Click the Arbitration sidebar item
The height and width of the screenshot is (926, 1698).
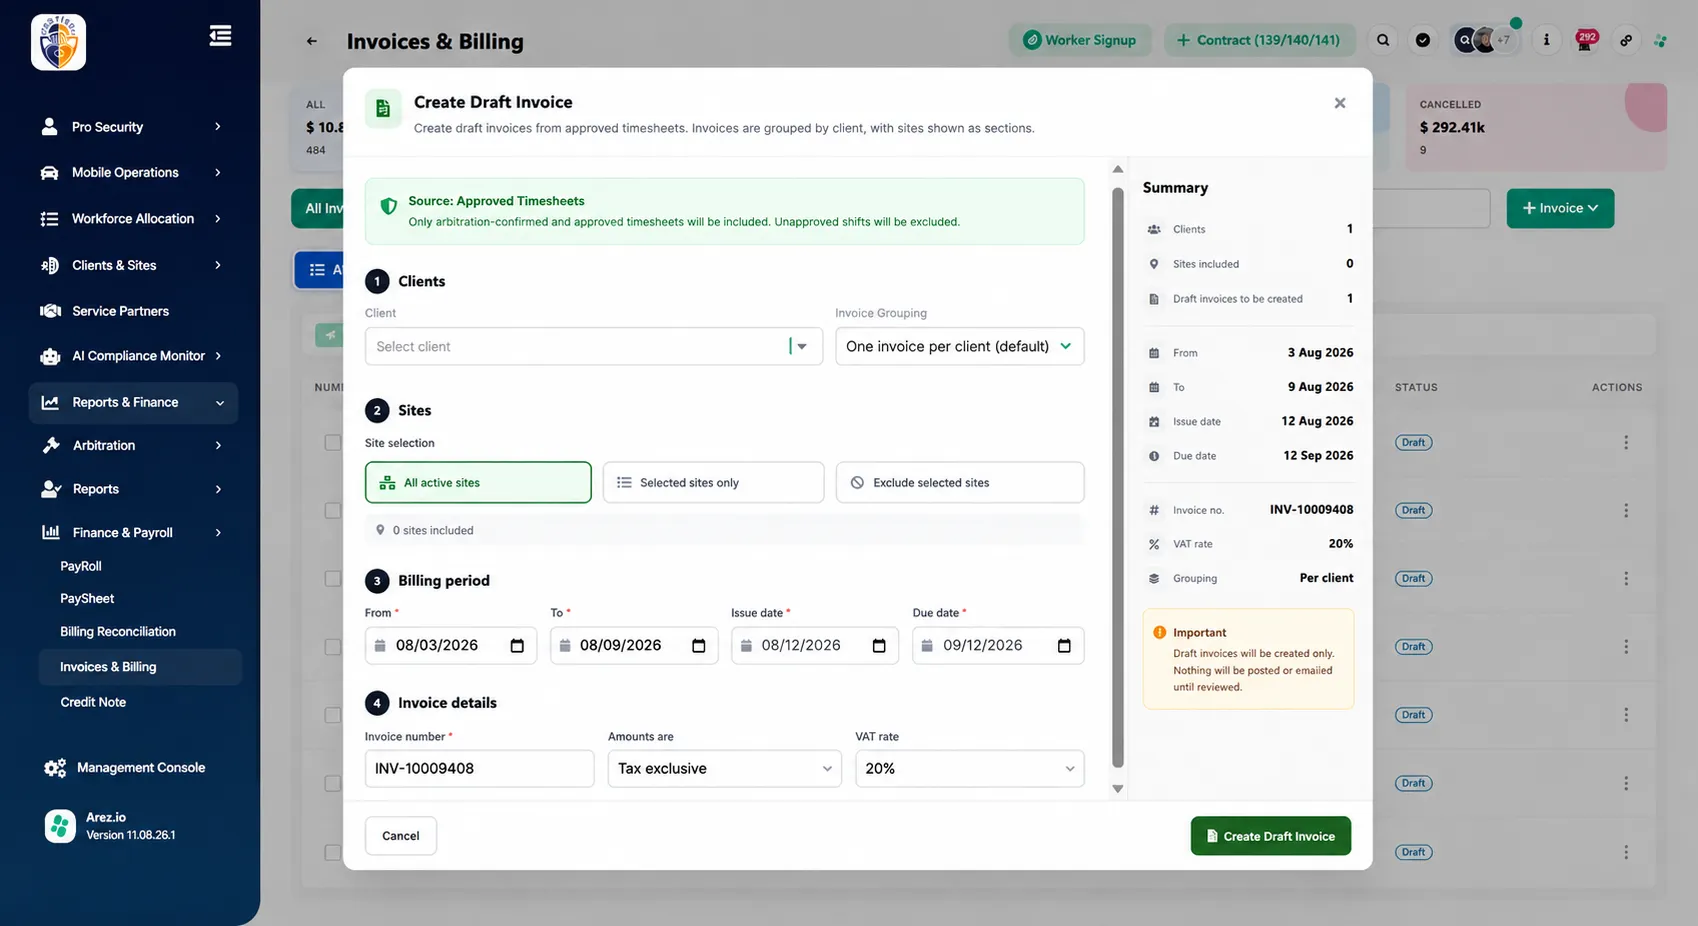tap(133, 446)
